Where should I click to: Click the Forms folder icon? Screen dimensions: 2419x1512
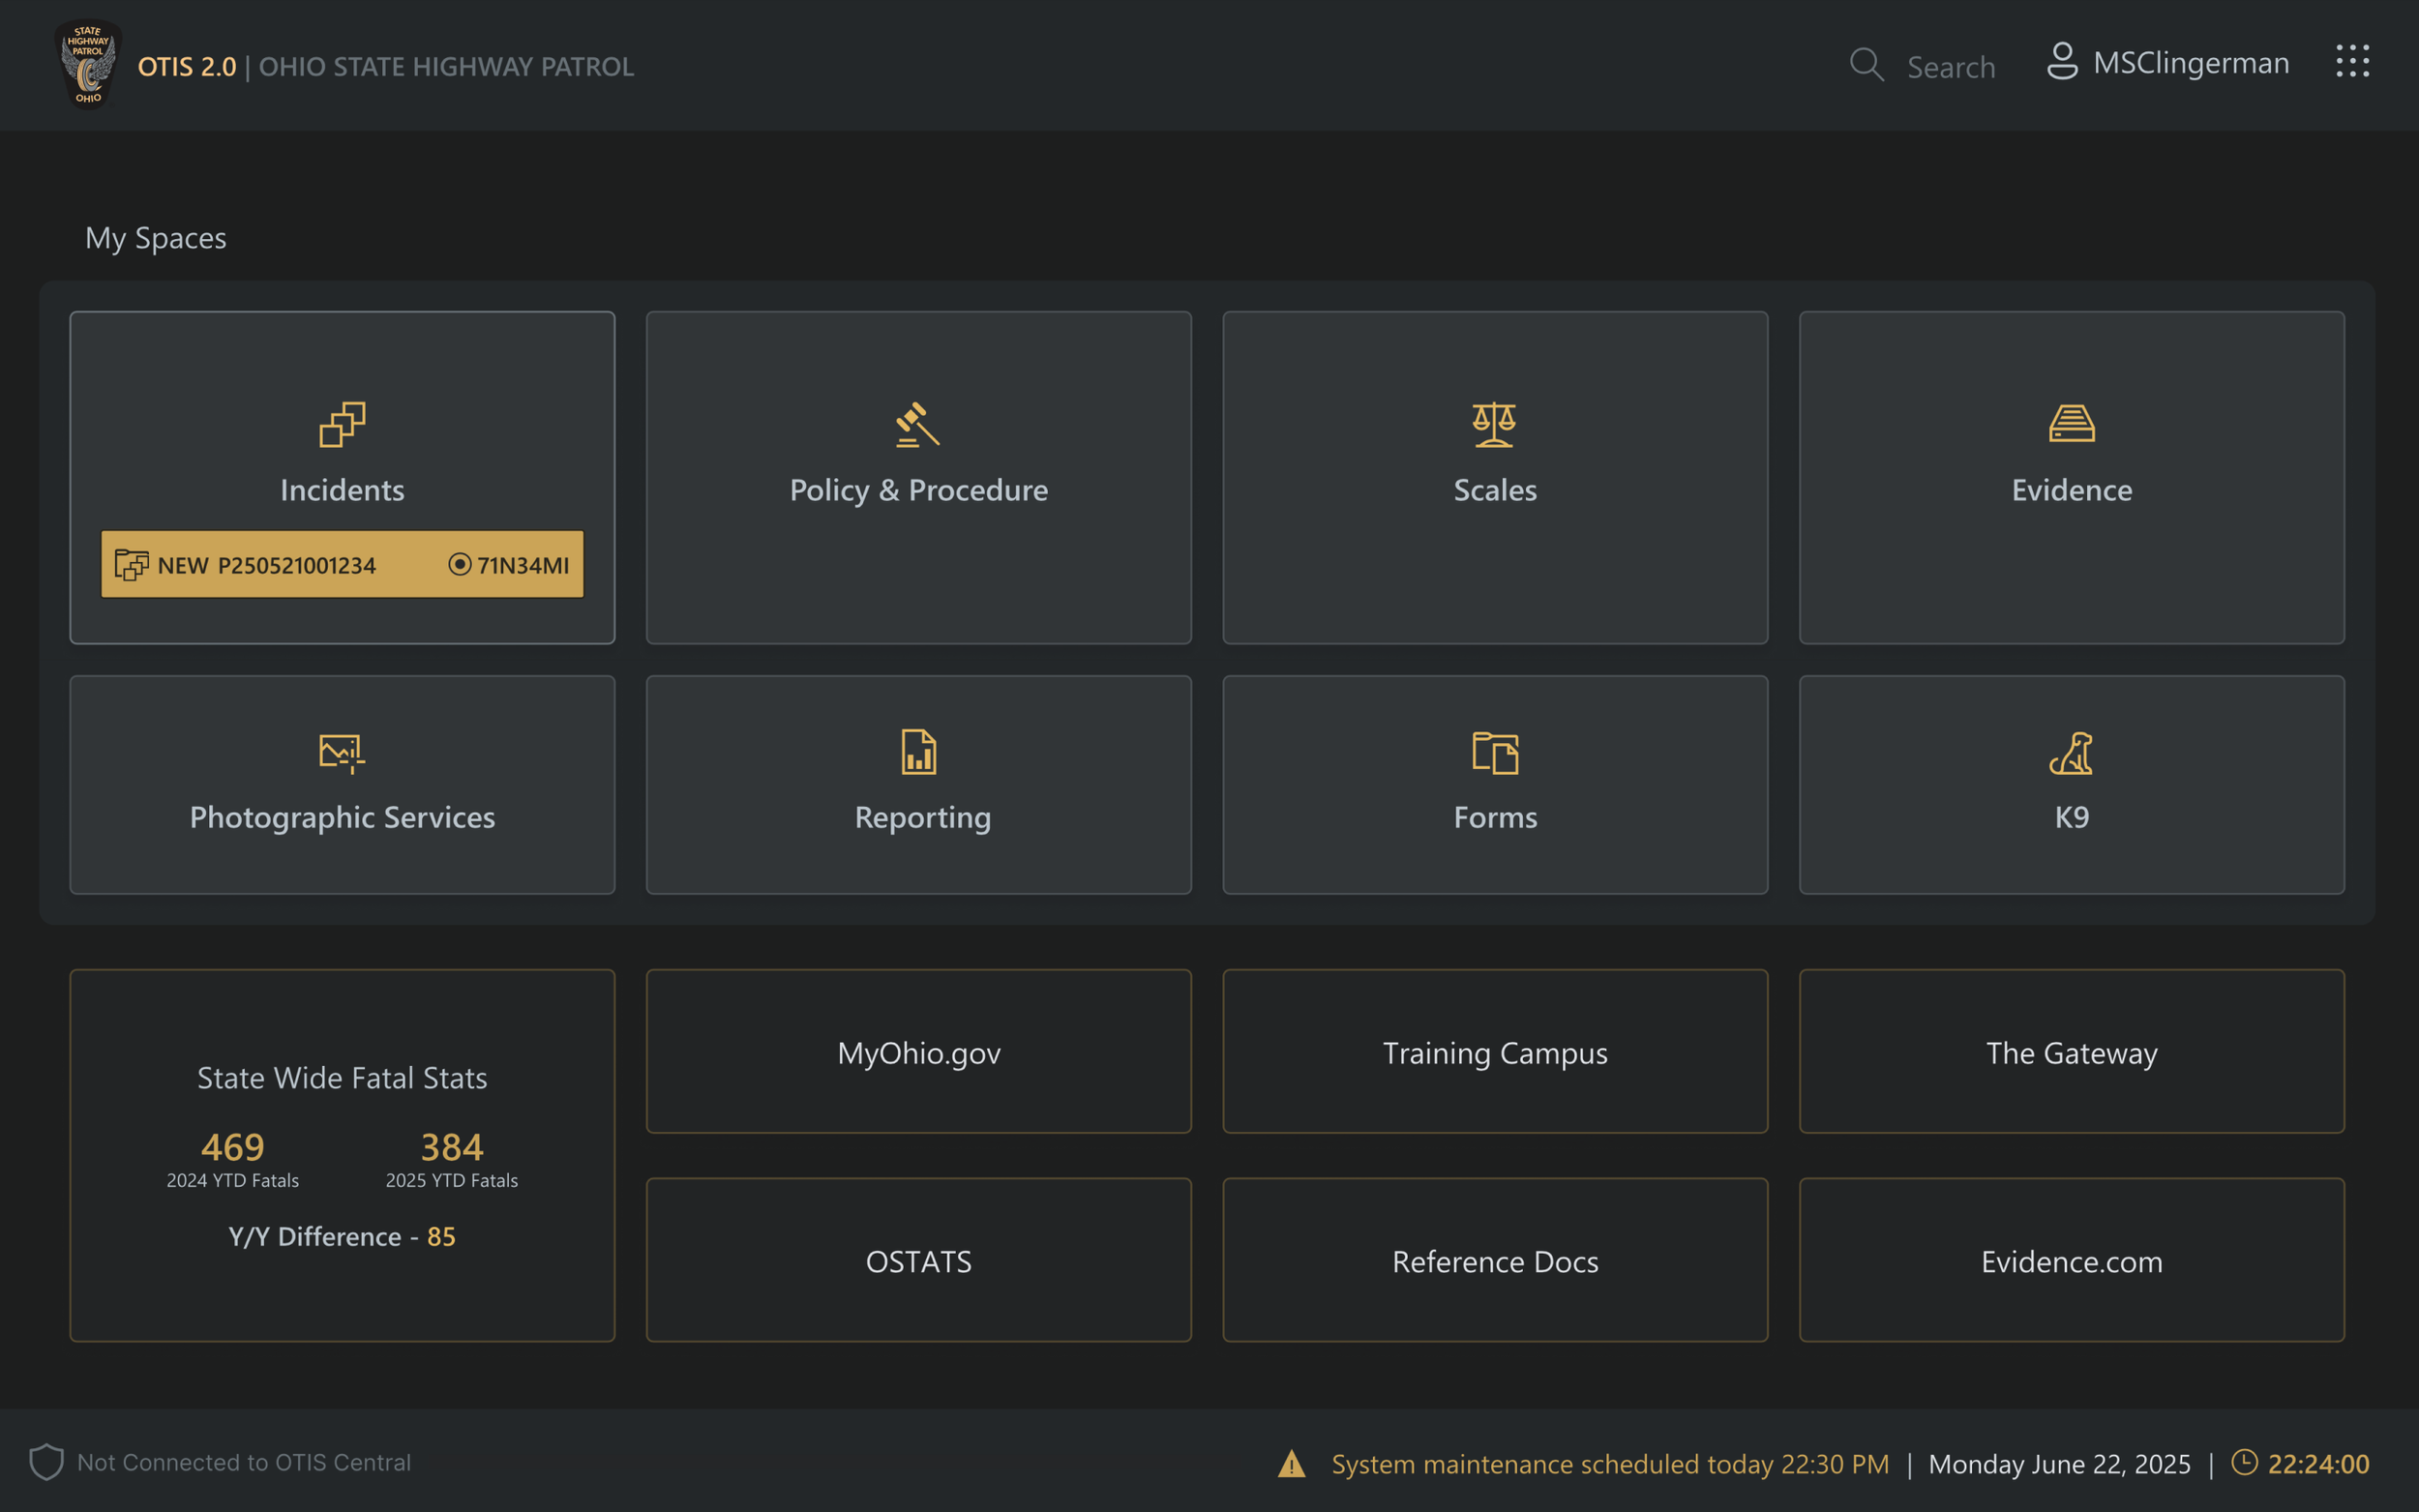(x=1495, y=752)
